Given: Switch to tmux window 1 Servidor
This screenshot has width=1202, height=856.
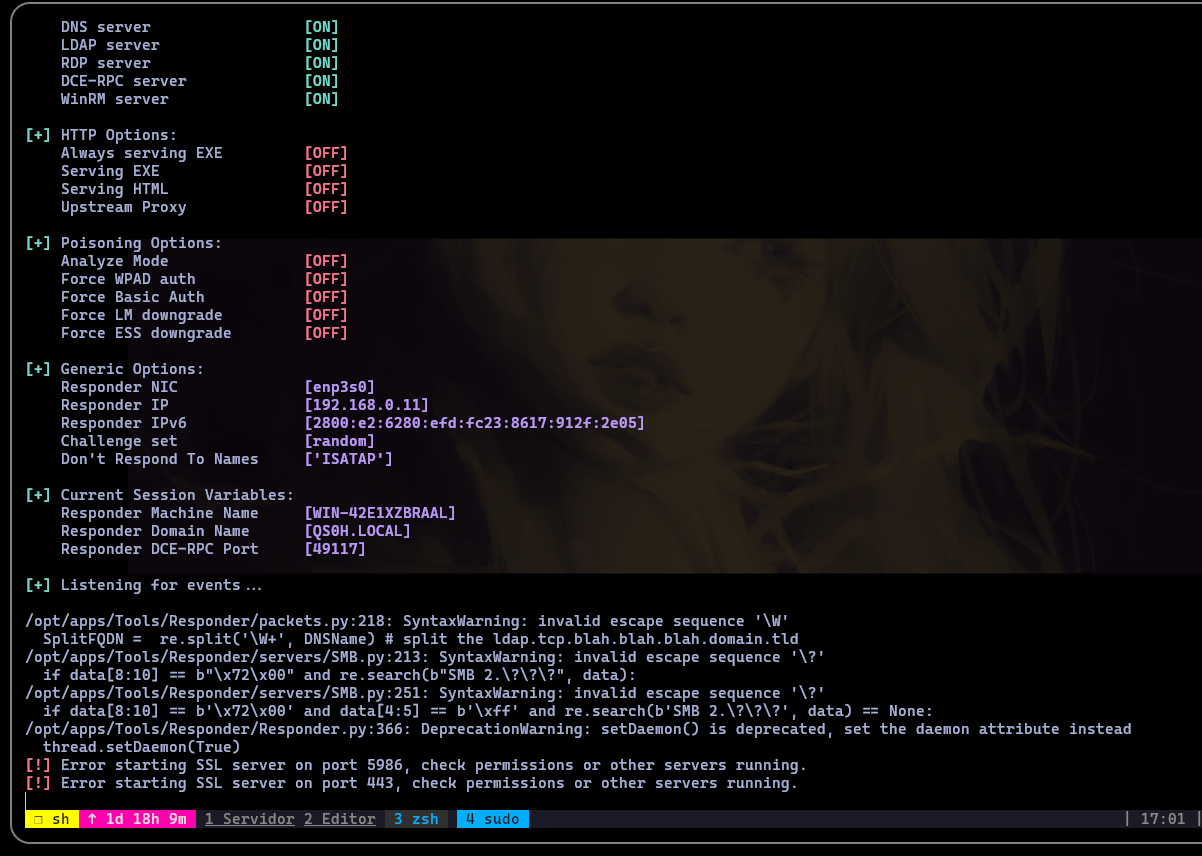Looking at the screenshot, I should pos(249,819).
